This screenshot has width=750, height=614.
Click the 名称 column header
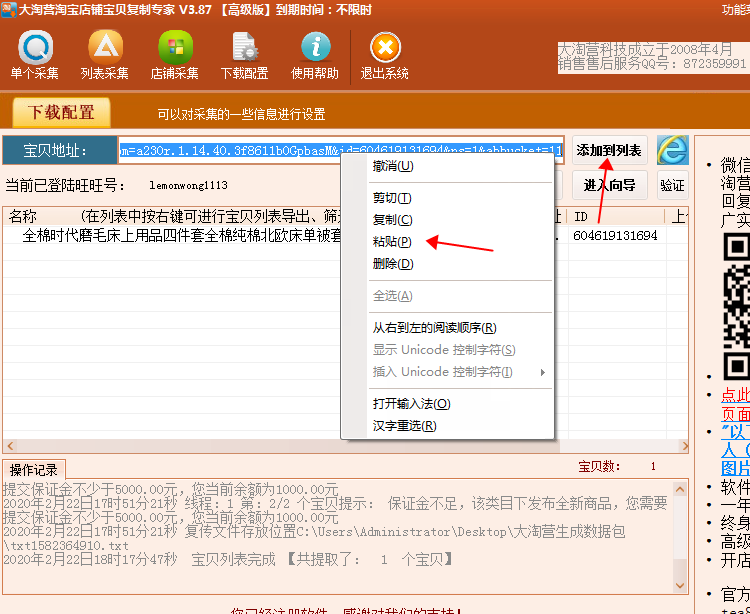click(22, 217)
